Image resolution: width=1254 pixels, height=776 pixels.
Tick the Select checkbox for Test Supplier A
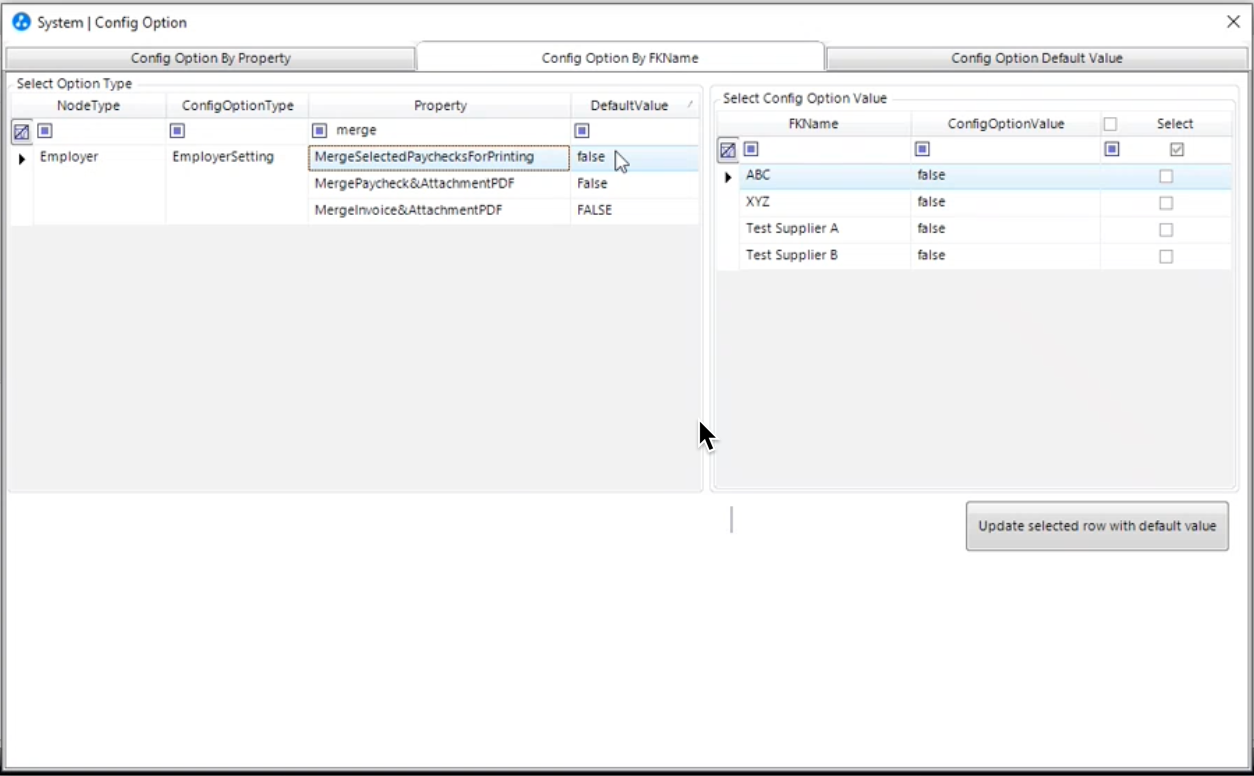pos(1166,230)
